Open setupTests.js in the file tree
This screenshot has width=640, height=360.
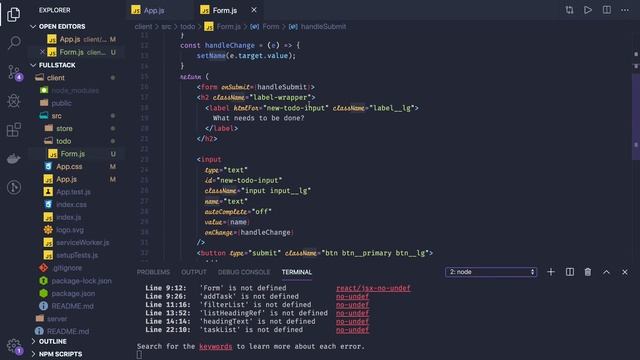[77, 255]
